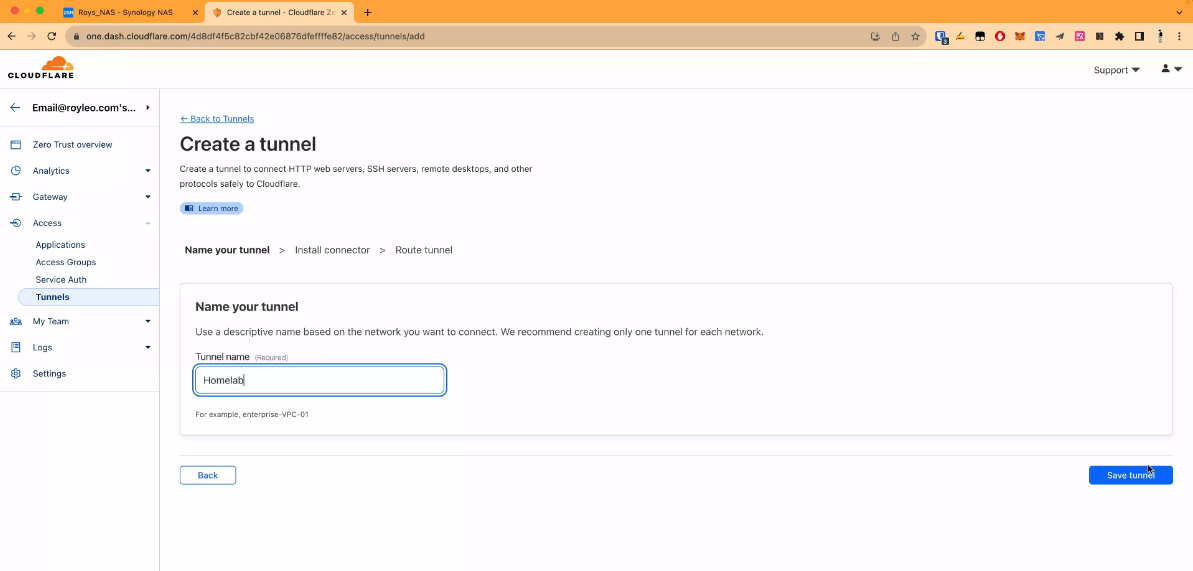This screenshot has width=1193, height=571.
Task: Open the Chrome Extensions puzzle icon
Action: coord(1119,36)
